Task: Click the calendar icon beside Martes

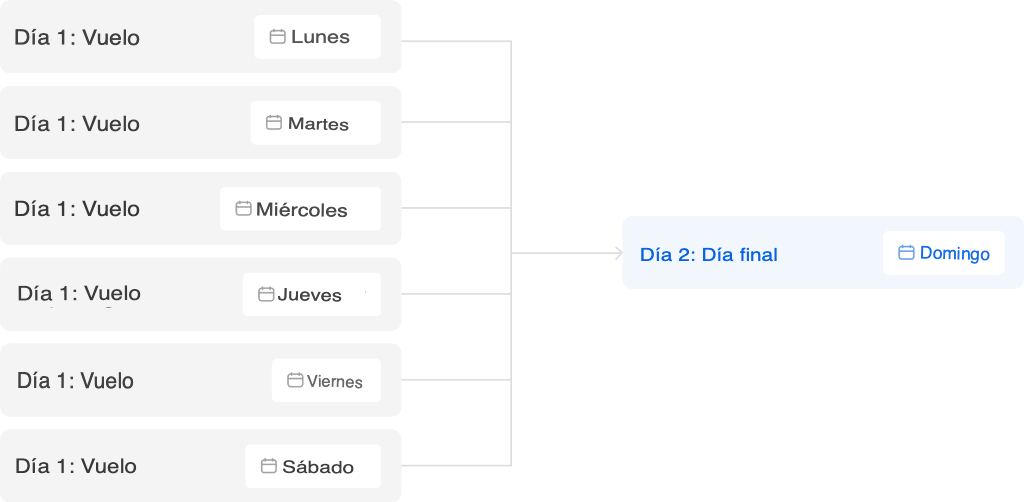Action: (x=274, y=123)
